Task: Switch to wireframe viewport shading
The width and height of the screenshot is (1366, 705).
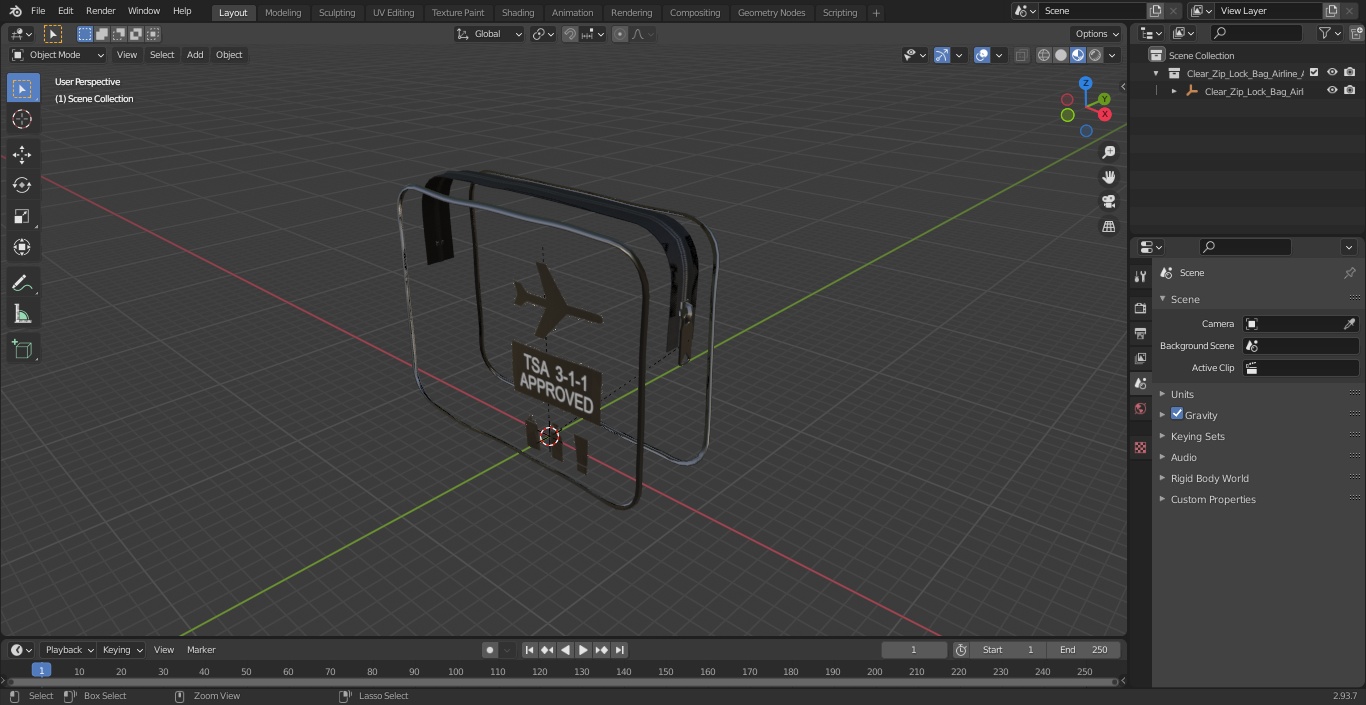Action: tap(1044, 55)
